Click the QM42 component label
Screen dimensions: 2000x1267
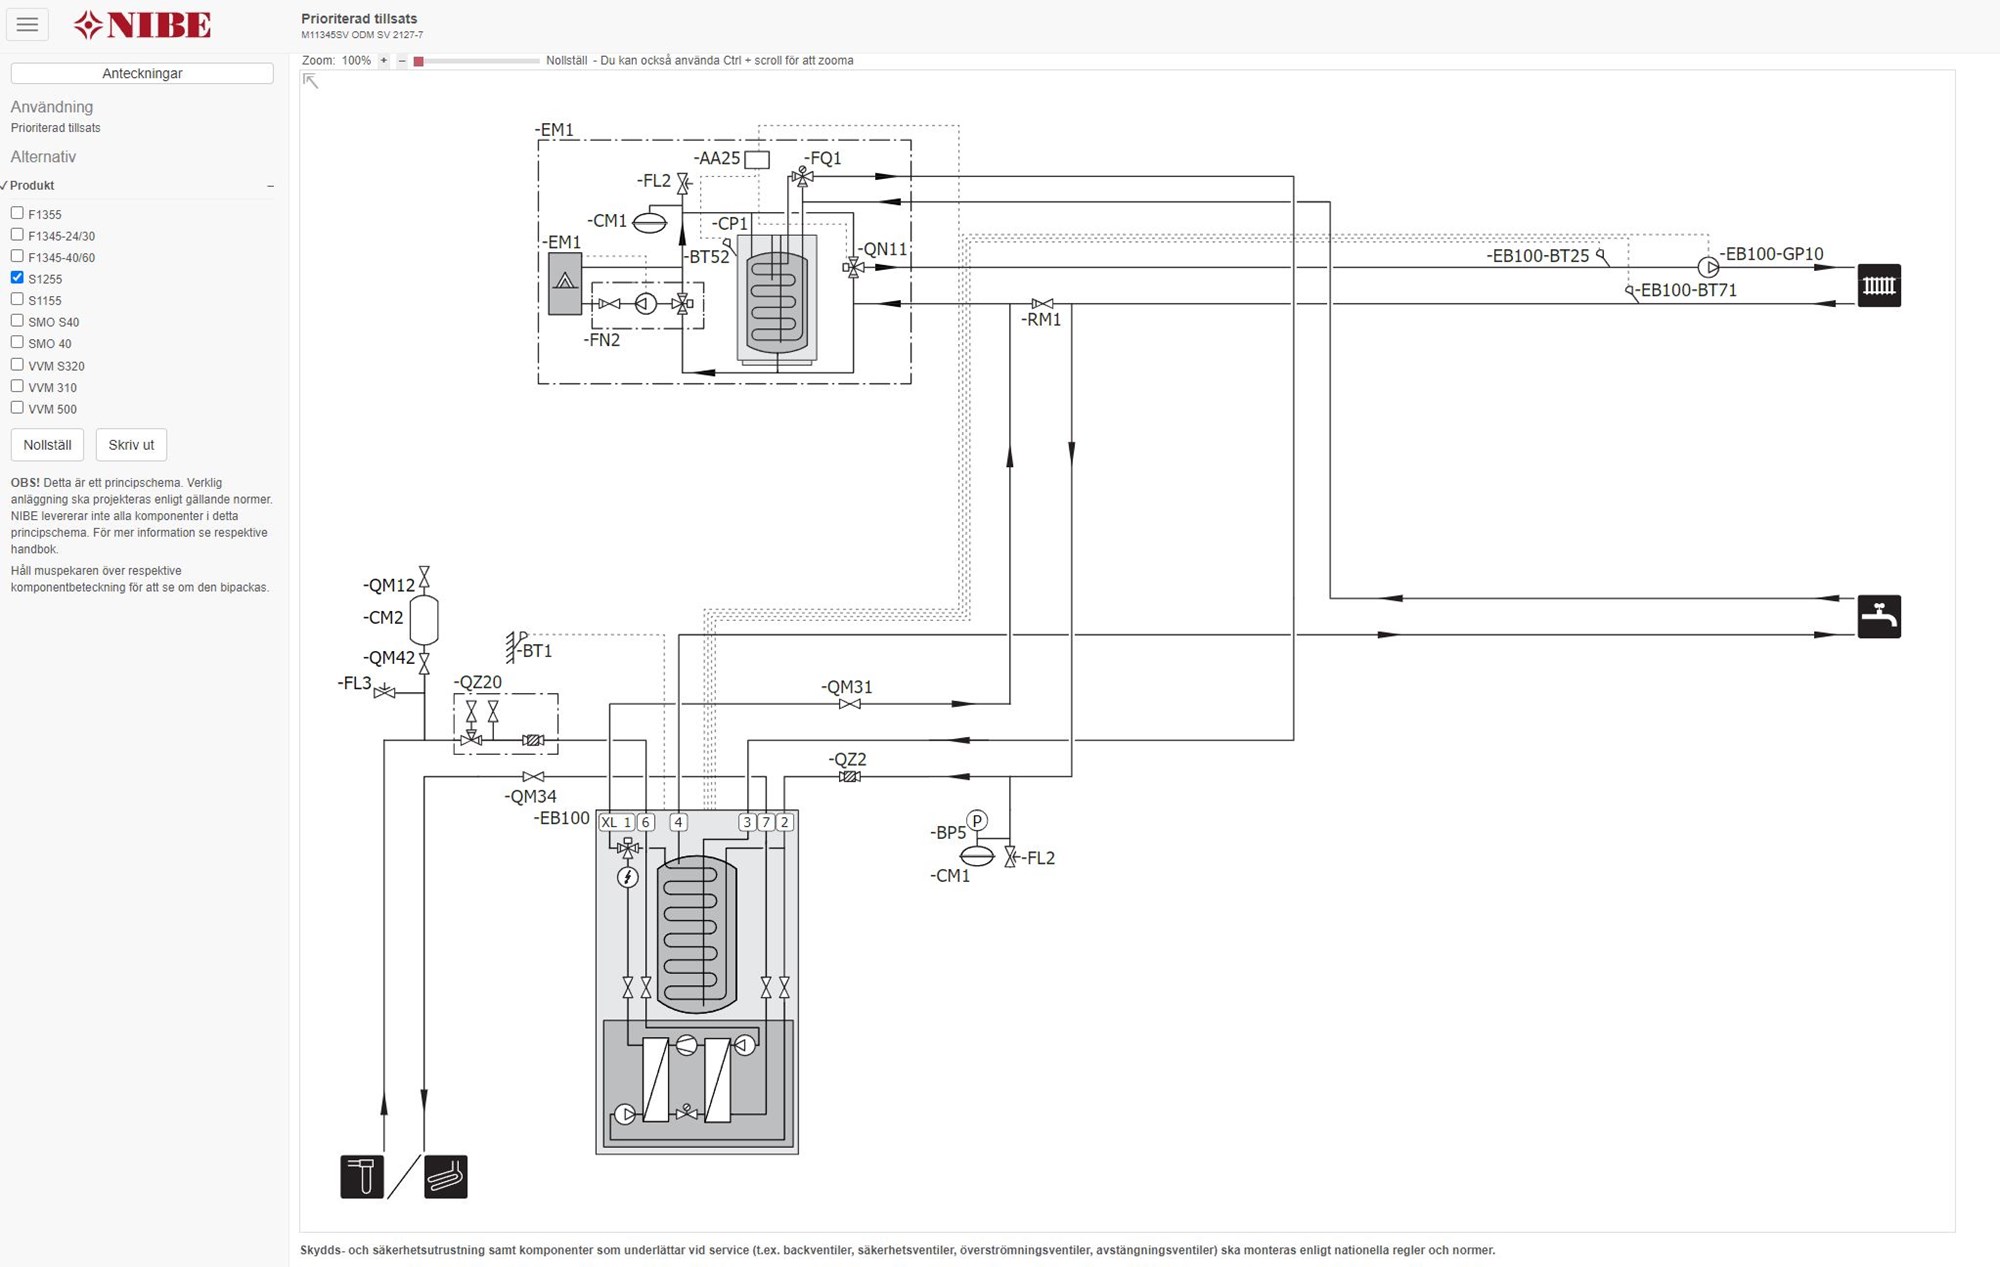coord(389,658)
